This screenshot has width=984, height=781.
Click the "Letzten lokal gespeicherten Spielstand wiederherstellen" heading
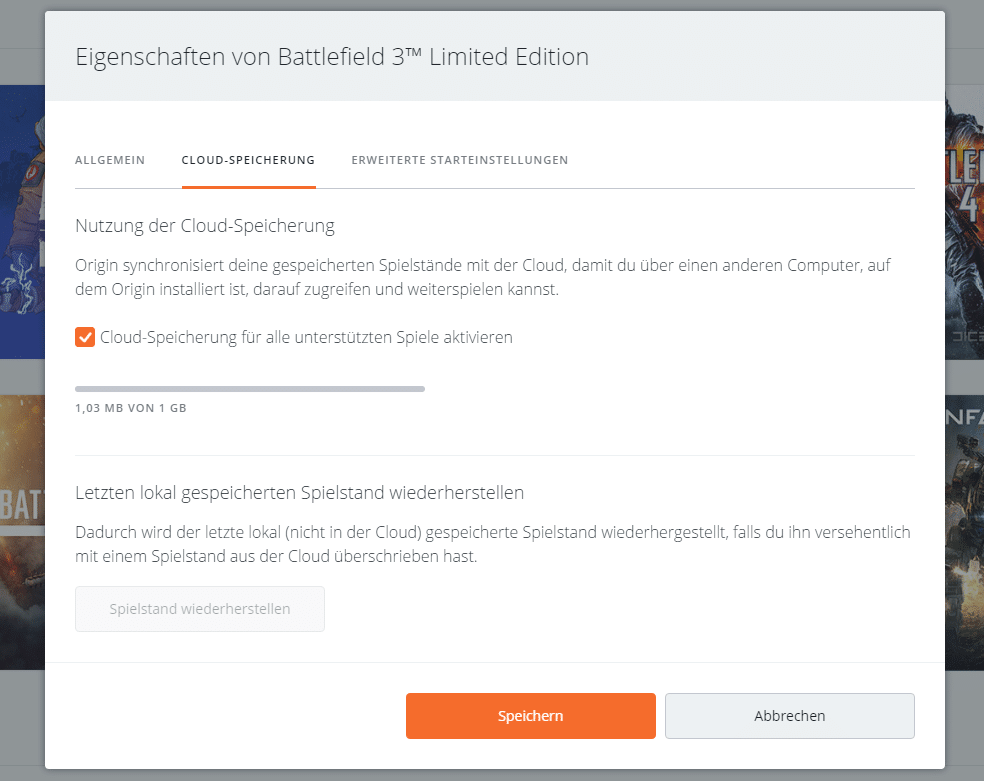click(x=300, y=493)
